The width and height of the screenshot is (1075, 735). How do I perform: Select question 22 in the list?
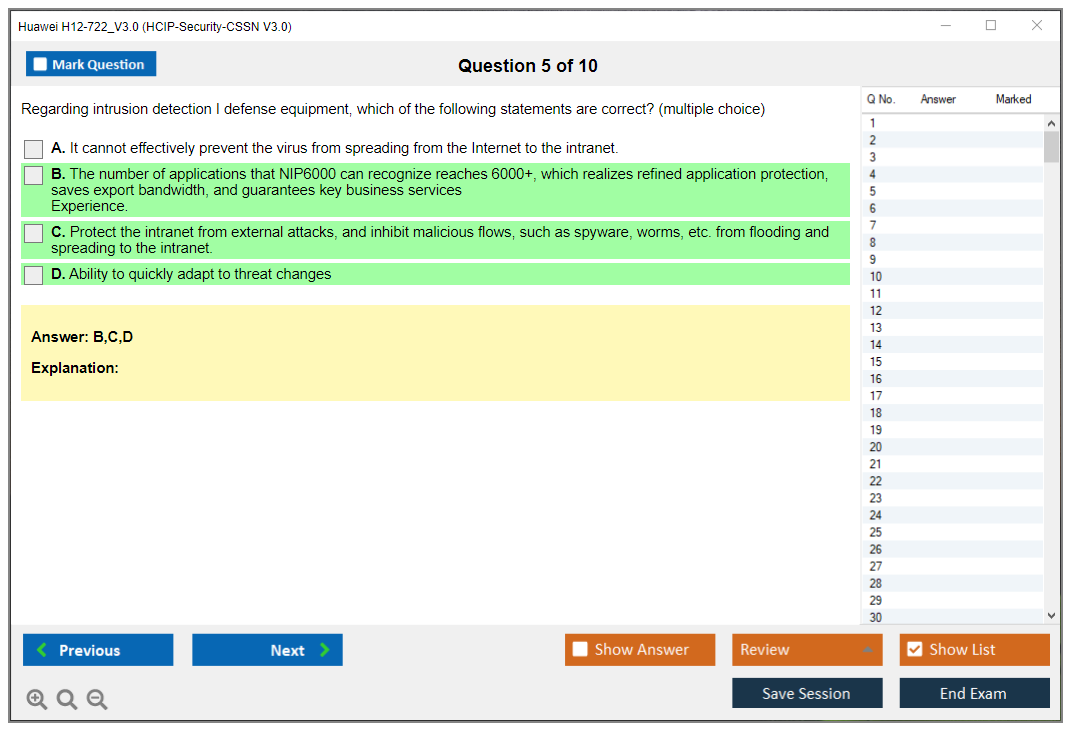click(x=876, y=481)
